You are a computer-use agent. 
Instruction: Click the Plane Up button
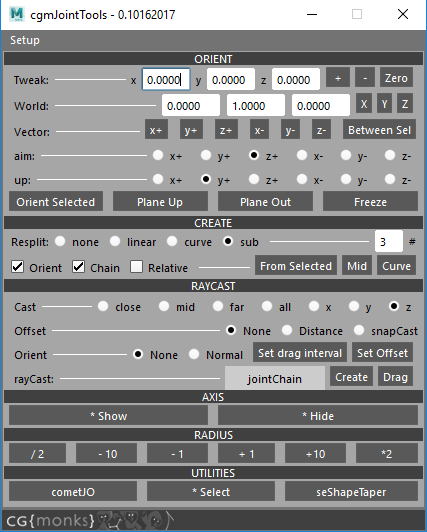pyautogui.click(x=160, y=202)
